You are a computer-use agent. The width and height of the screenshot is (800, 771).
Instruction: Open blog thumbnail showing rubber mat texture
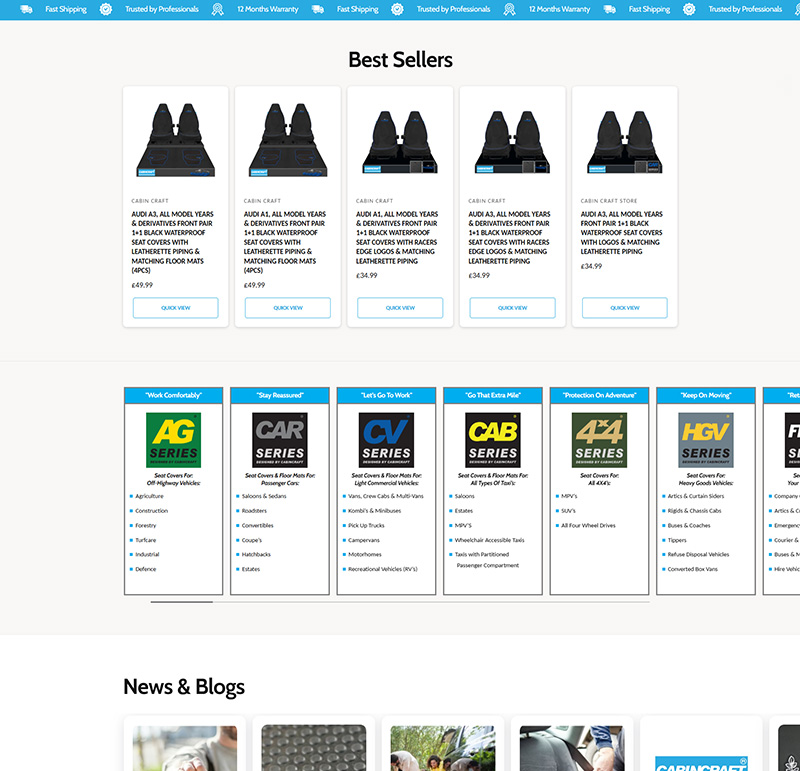314,748
